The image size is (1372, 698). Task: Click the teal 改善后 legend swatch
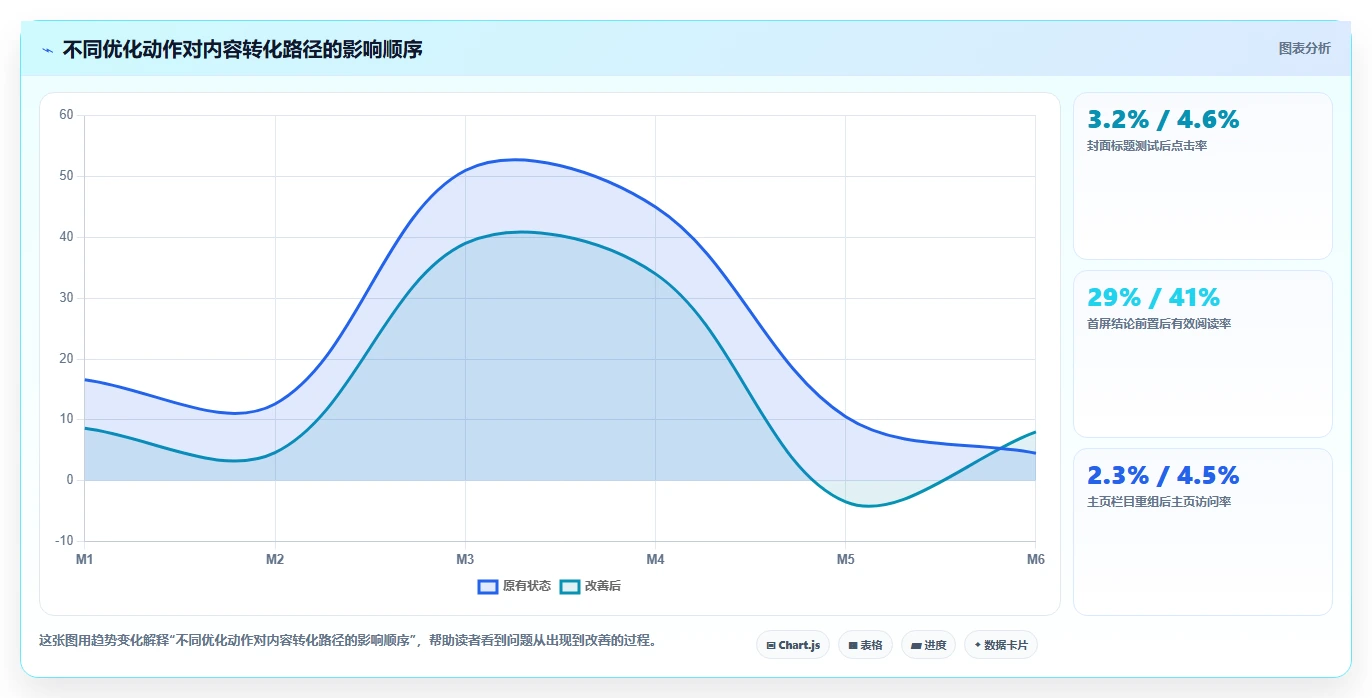[569, 586]
